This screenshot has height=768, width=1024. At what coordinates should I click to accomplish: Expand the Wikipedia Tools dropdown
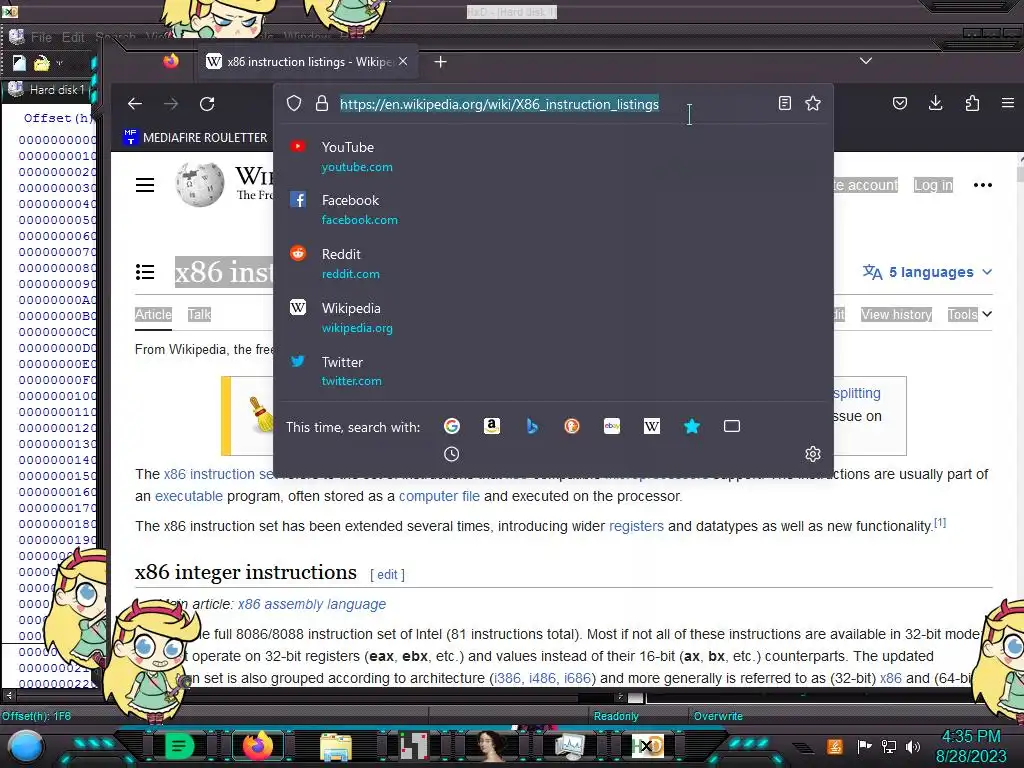point(970,314)
